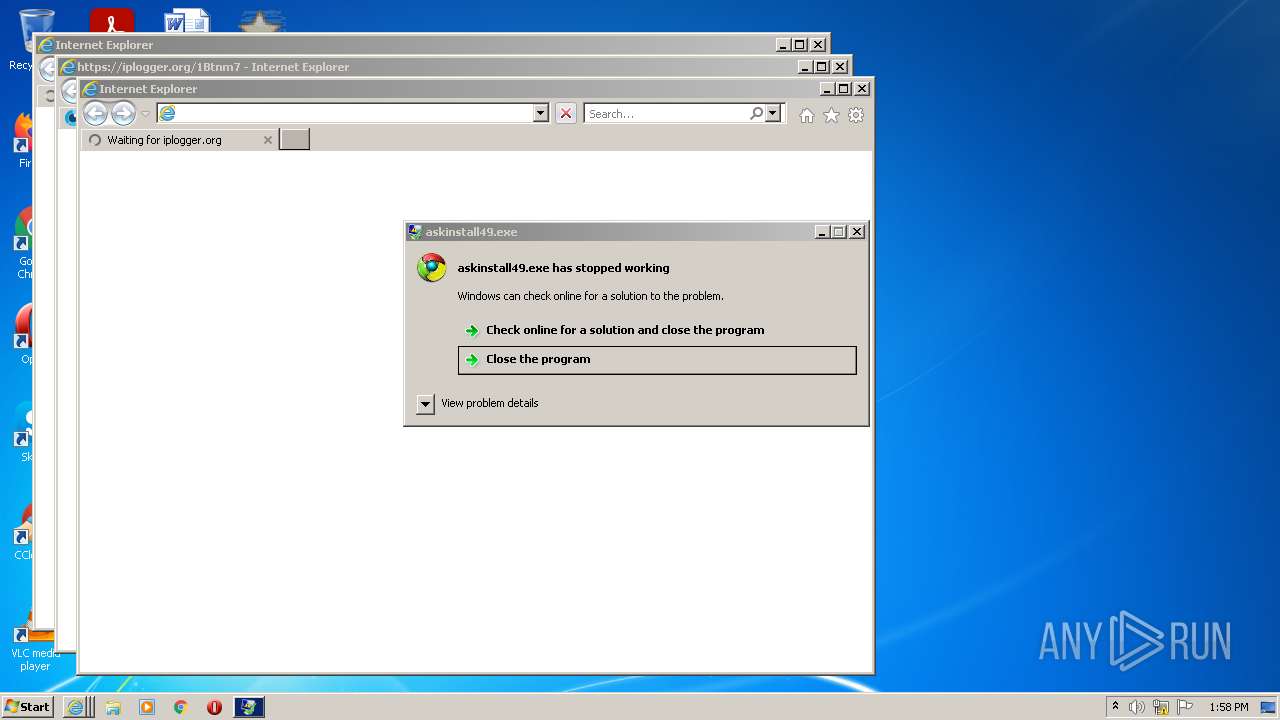Image resolution: width=1280 pixels, height=720 pixels.
Task: Click the network tray icon
Action: coord(1161,707)
